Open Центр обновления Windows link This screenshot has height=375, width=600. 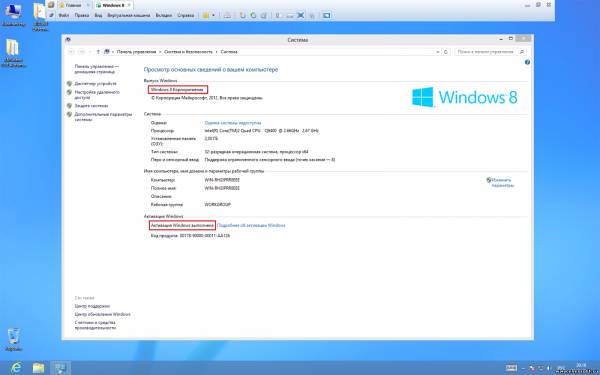[x=103, y=314]
